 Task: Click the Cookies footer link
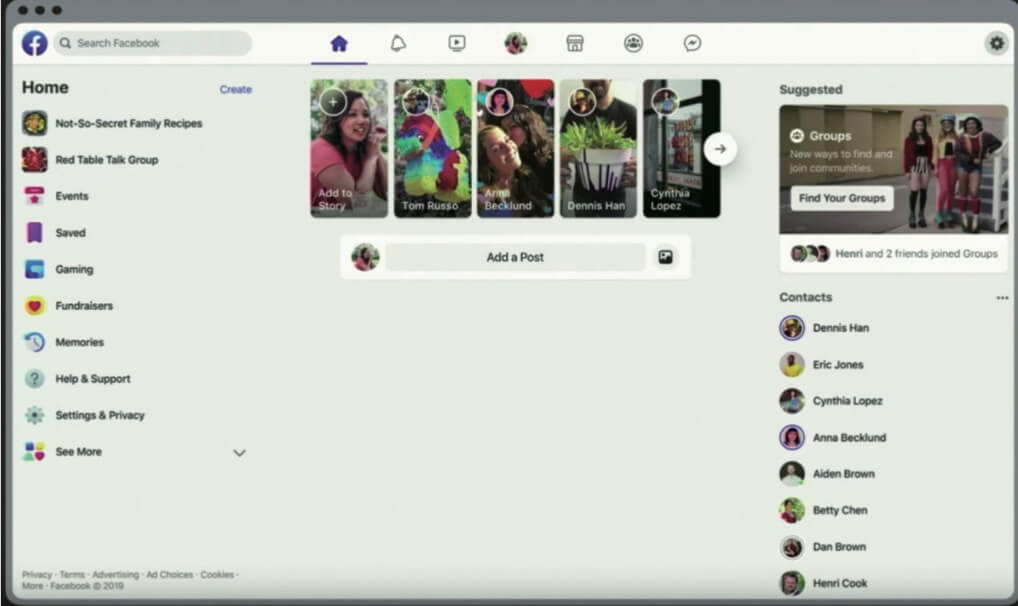pyautogui.click(x=217, y=574)
